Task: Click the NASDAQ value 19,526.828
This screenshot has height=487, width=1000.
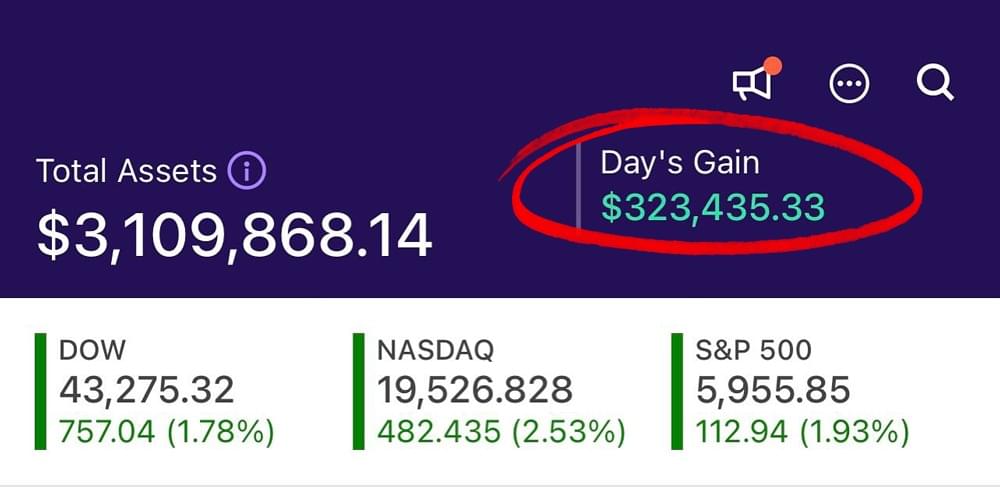Action: click(475, 389)
